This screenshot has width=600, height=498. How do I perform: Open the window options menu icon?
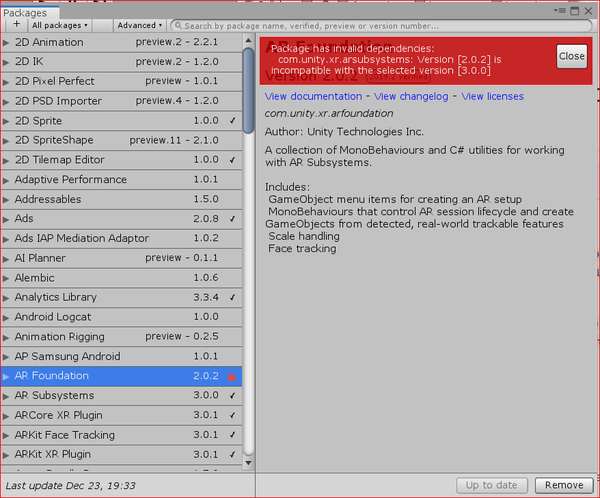pyautogui.click(x=559, y=11)
